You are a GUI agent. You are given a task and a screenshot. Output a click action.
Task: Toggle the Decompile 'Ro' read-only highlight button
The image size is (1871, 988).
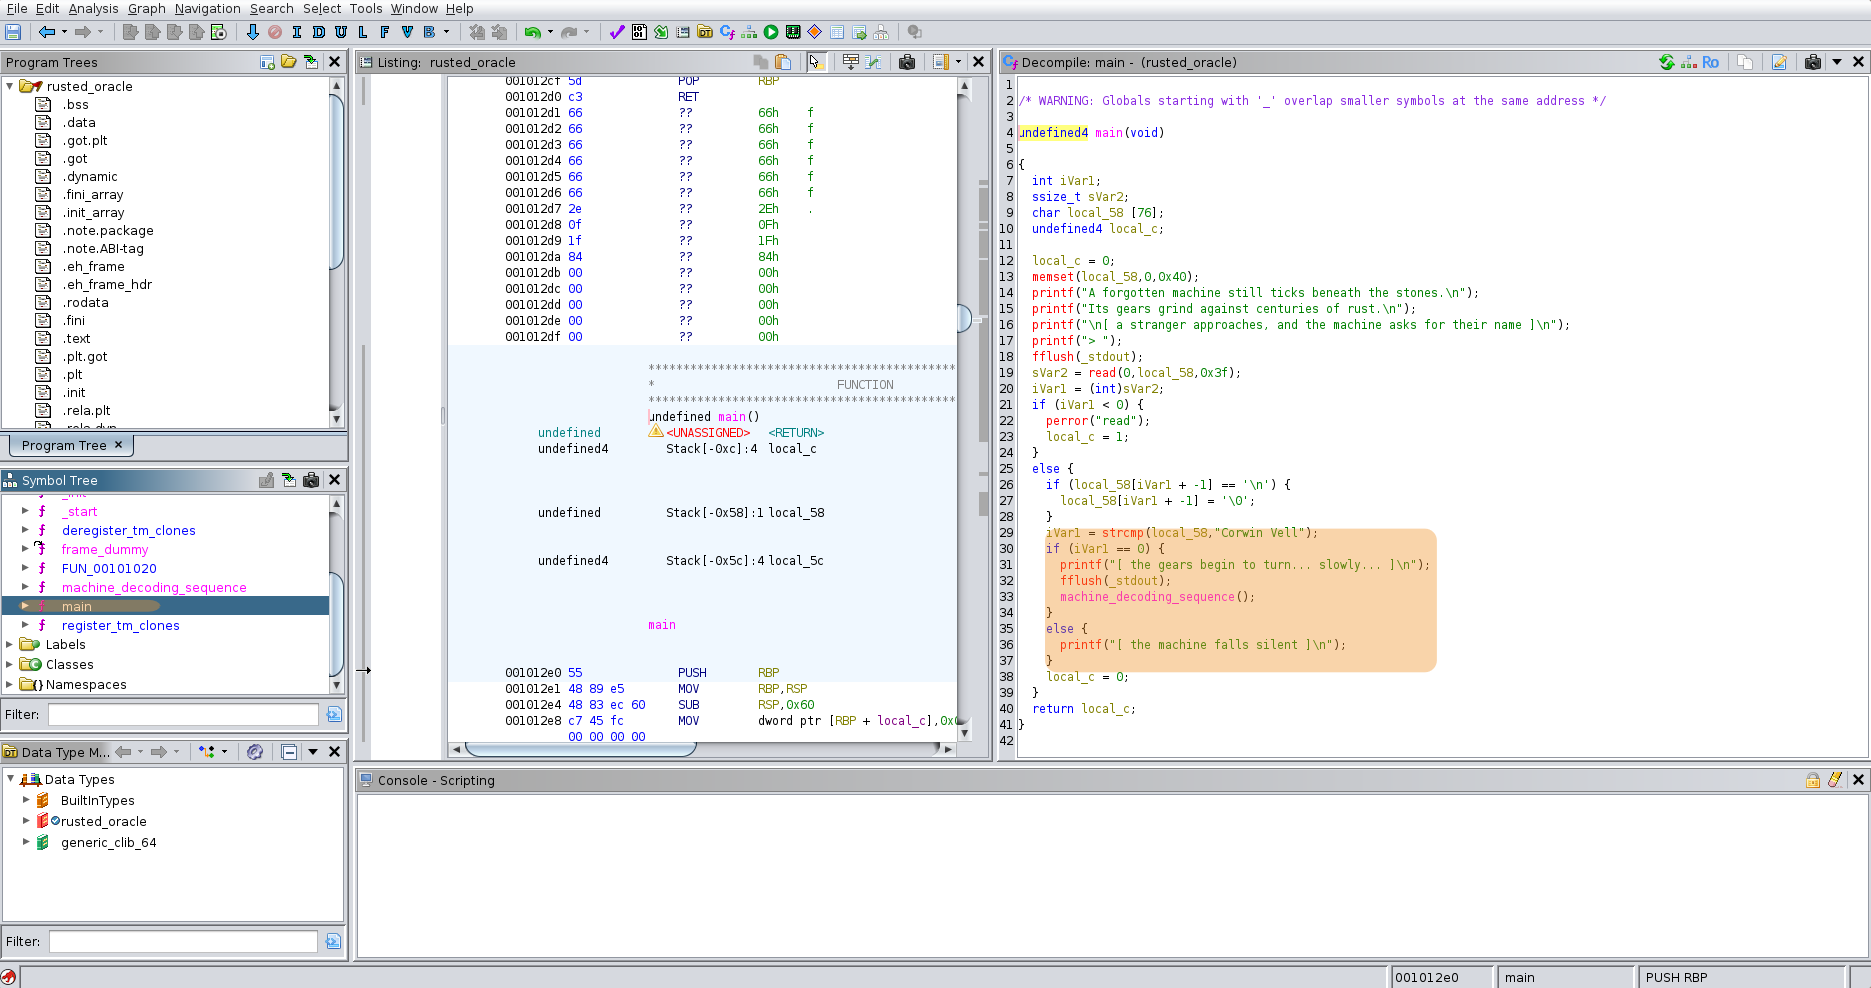tap(1710, 62)
